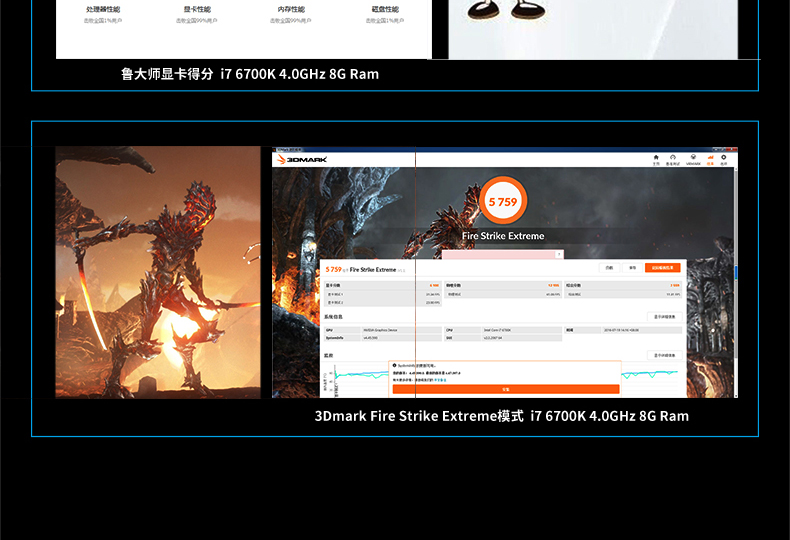Click the Load button beside Save
Viewport: 790px width, 540px height.
tap(610, 267)
